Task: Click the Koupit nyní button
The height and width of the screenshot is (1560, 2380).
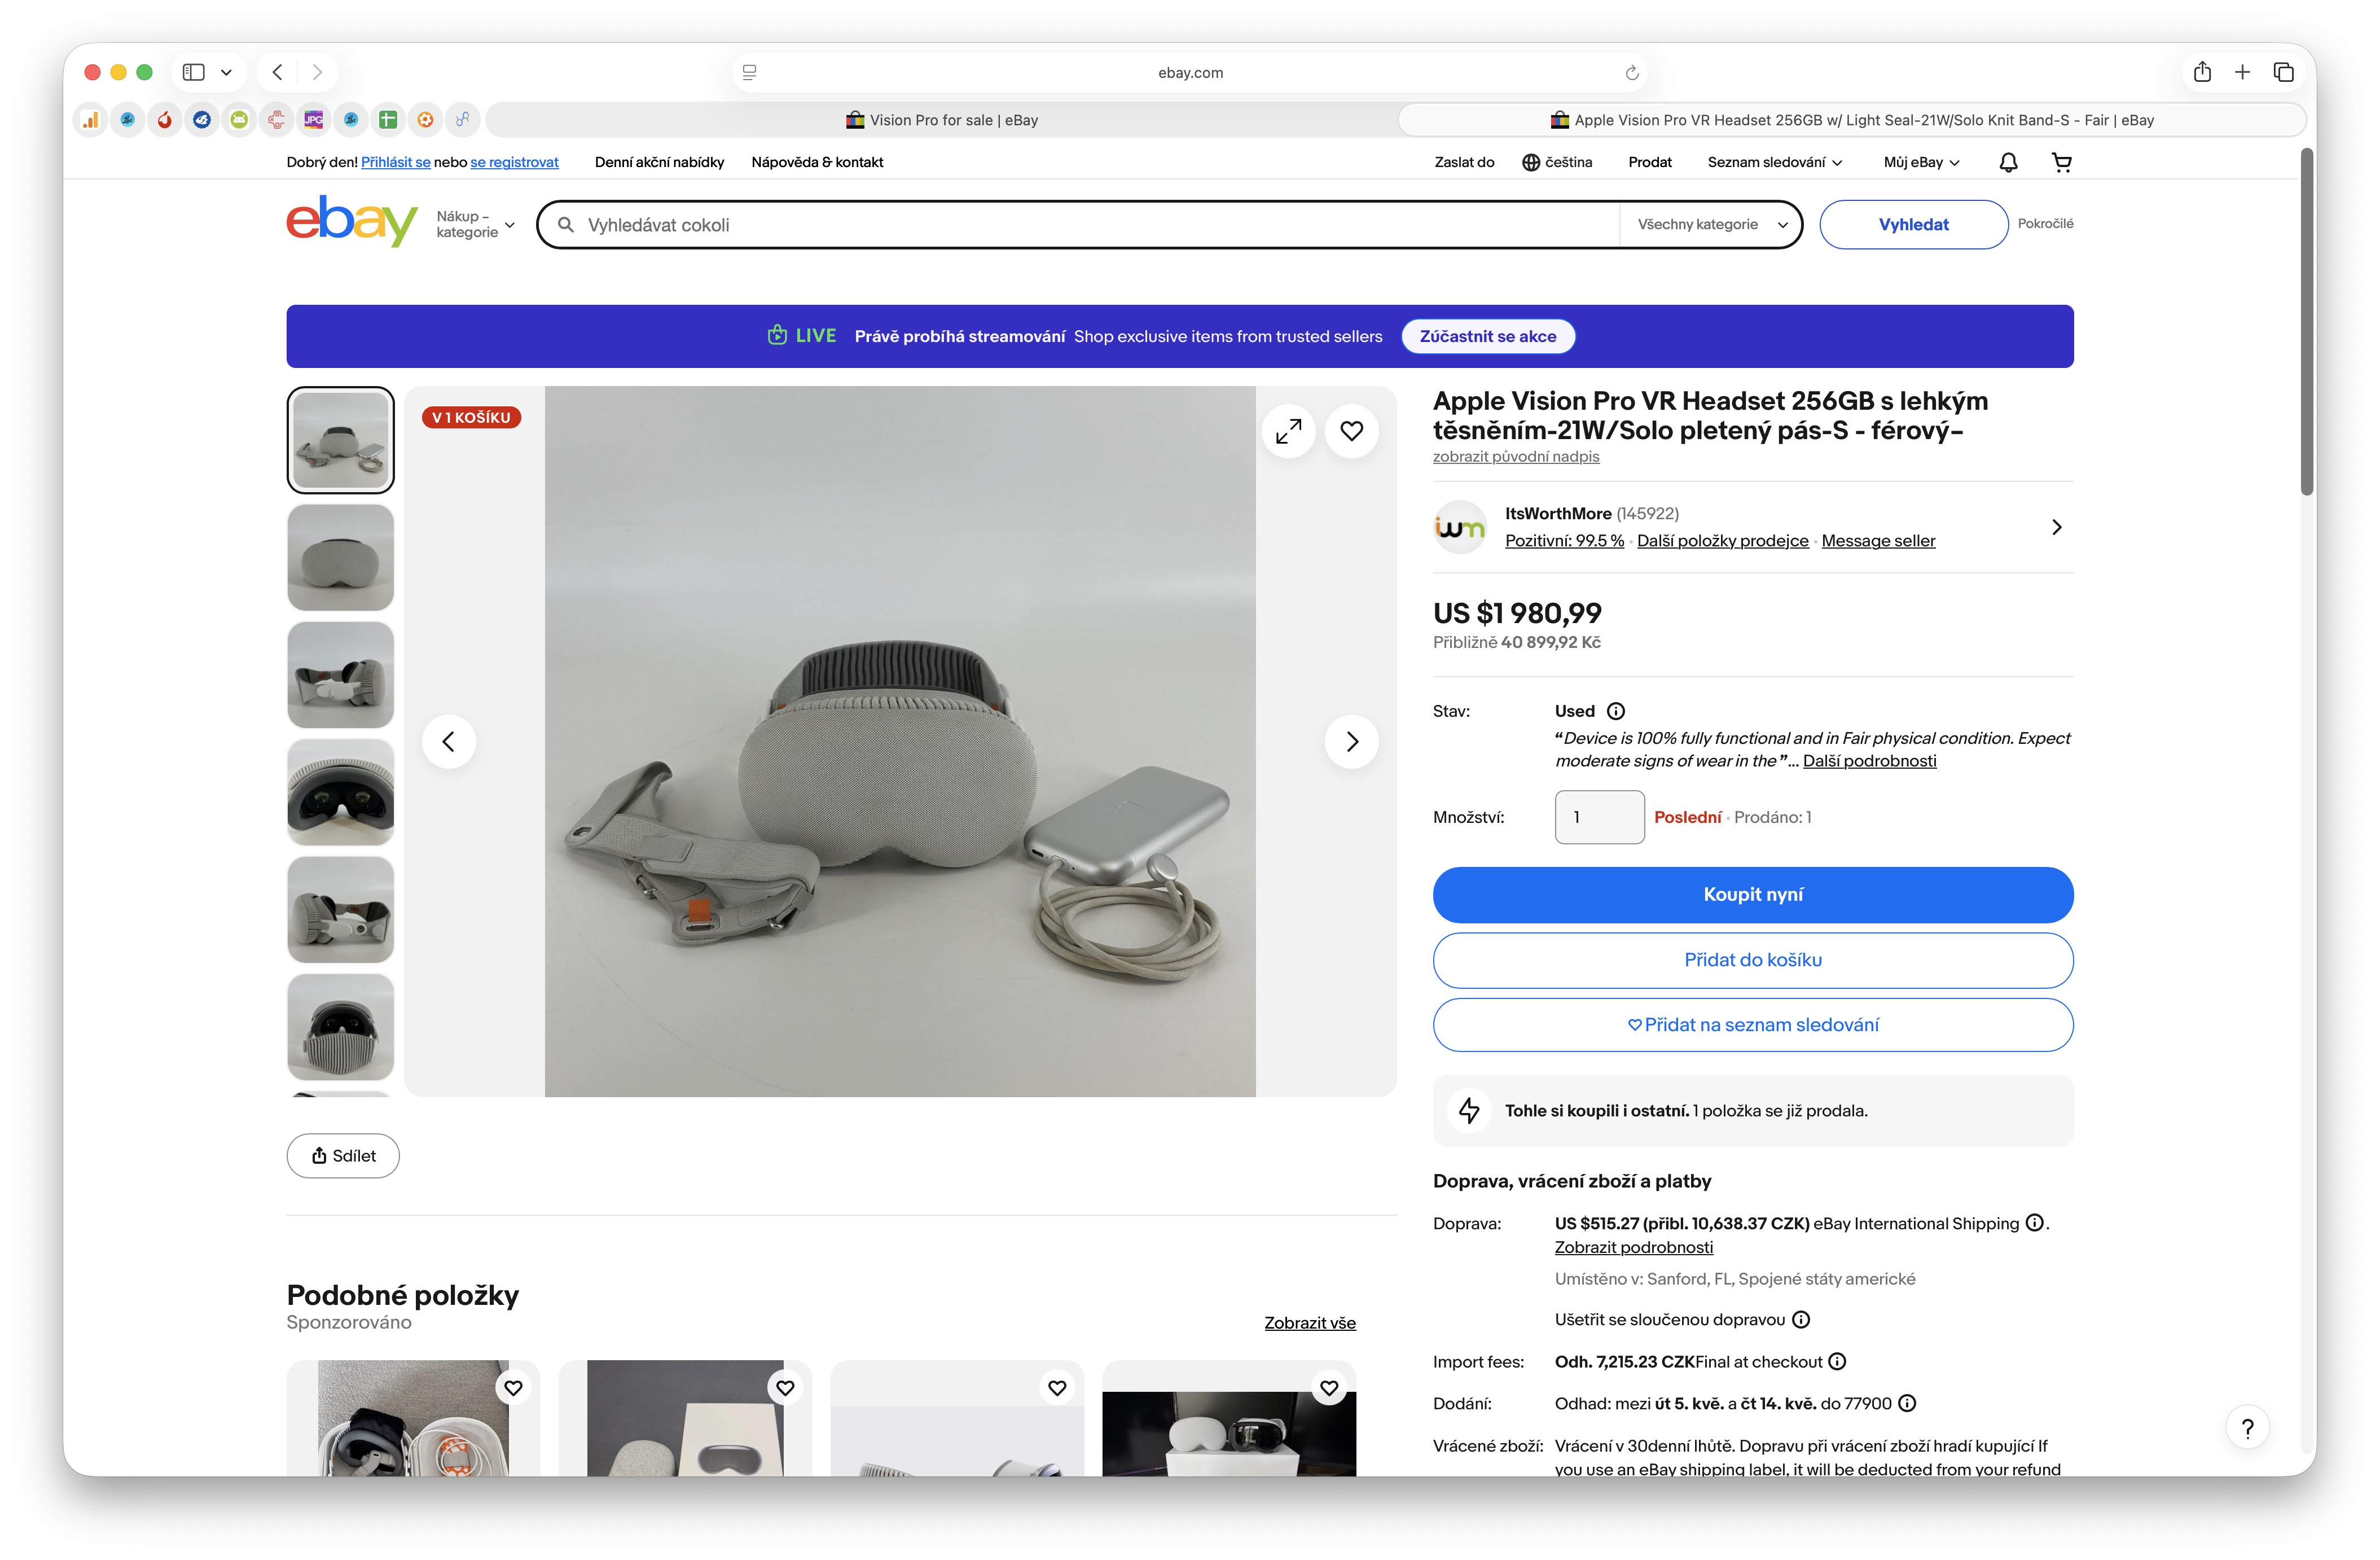Action: 1752,894
